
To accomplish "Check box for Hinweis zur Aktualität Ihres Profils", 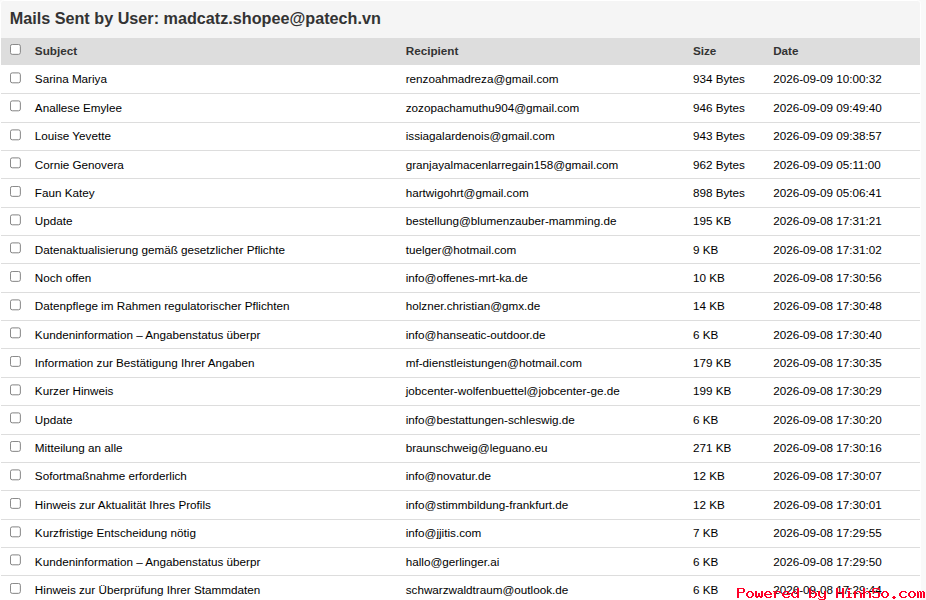I will (x=15, y=504).
